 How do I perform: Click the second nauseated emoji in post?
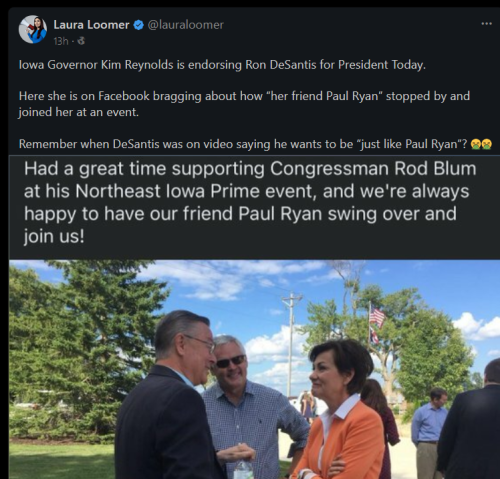[486, 144]
